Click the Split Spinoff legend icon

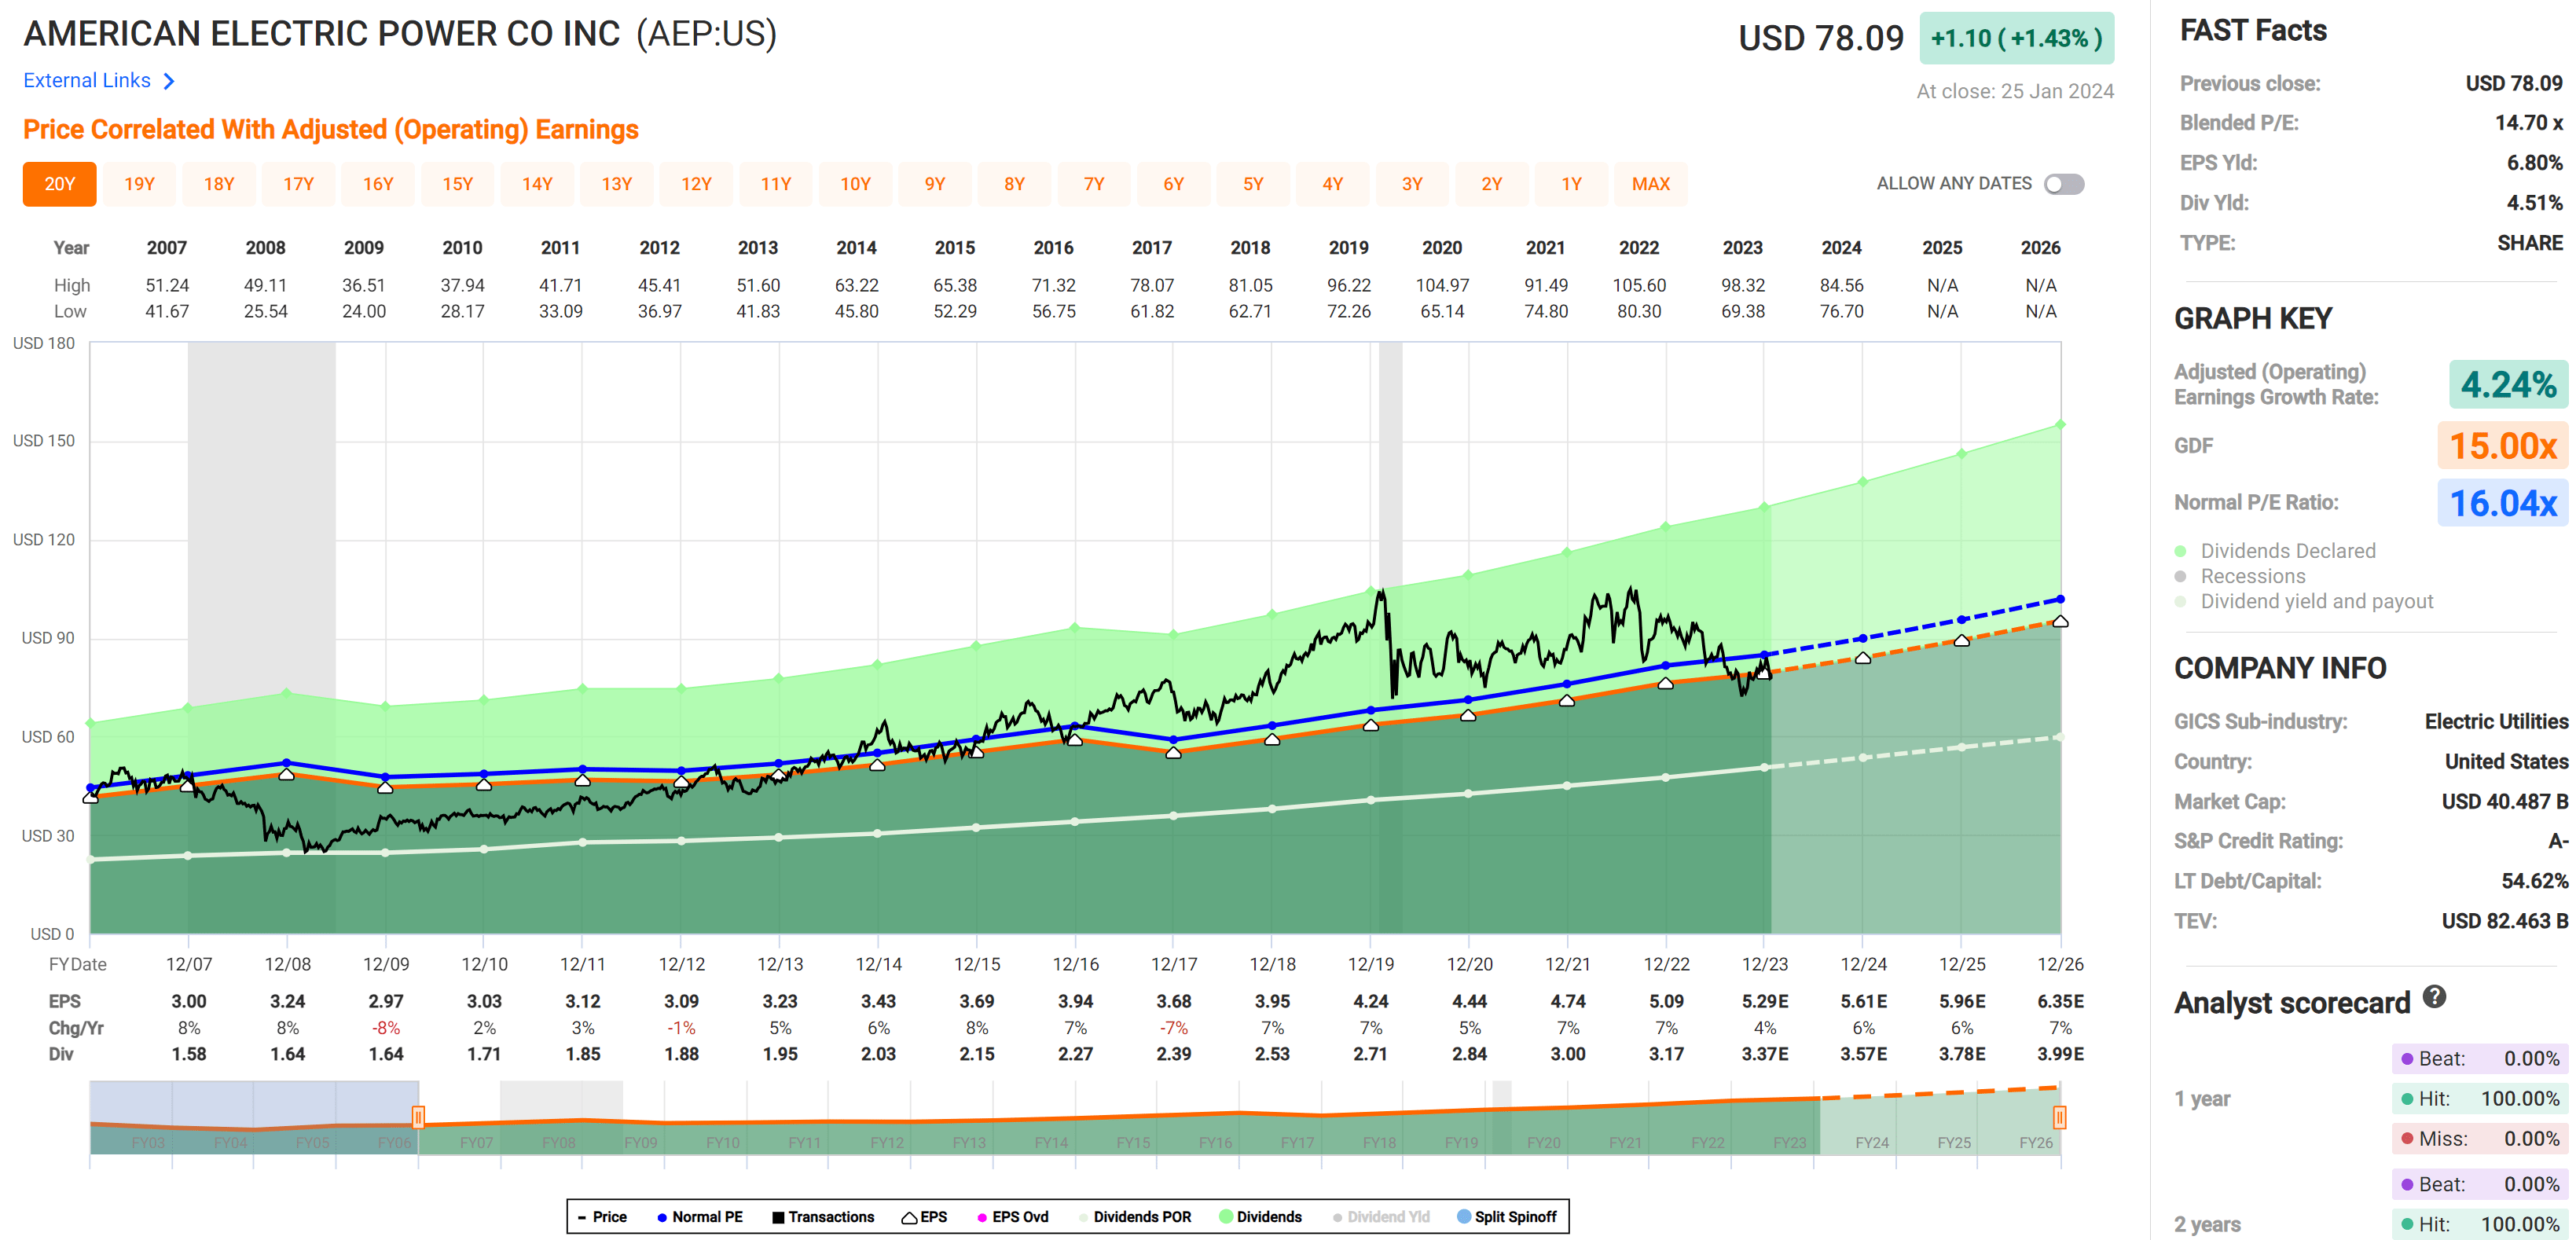click(1463, 1217)
